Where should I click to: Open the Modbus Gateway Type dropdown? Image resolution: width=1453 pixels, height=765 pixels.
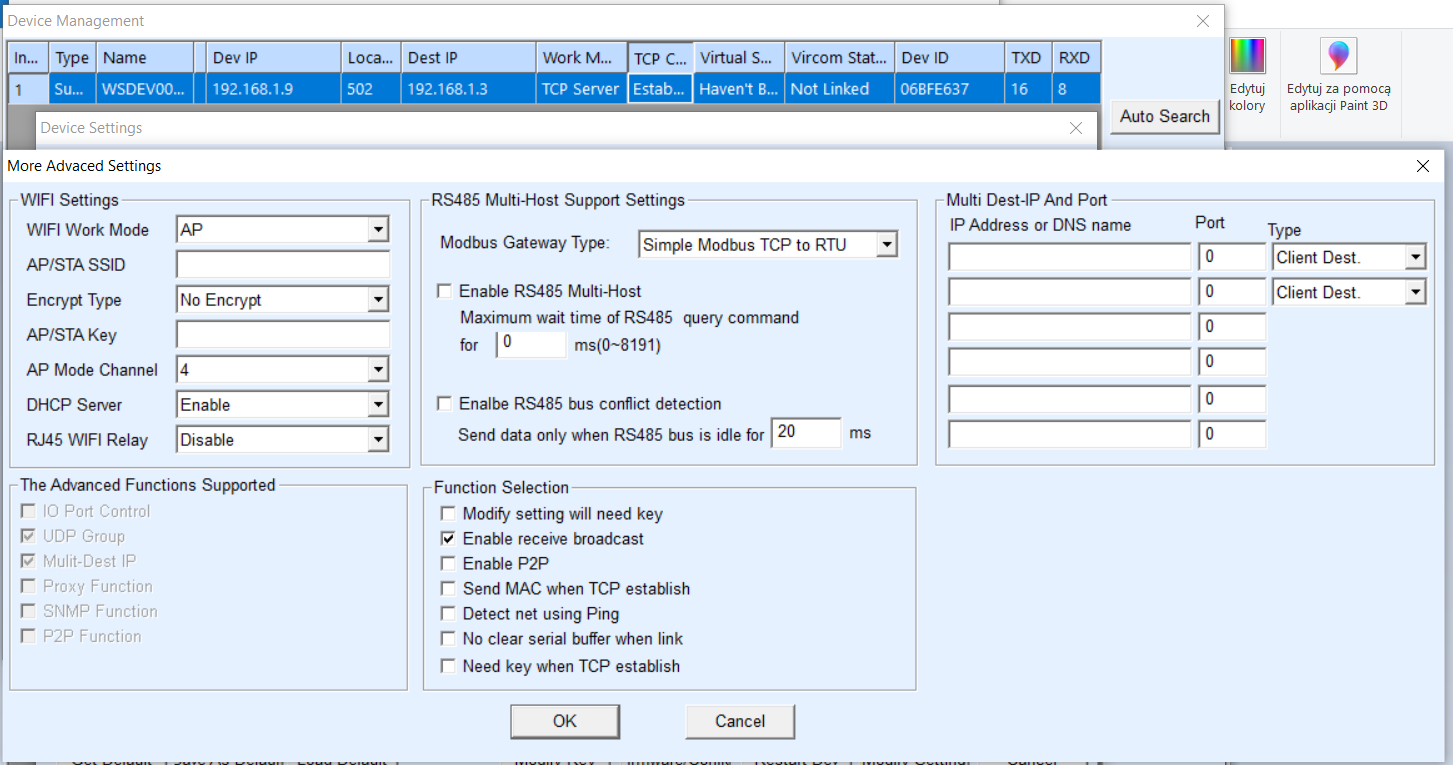886,243
